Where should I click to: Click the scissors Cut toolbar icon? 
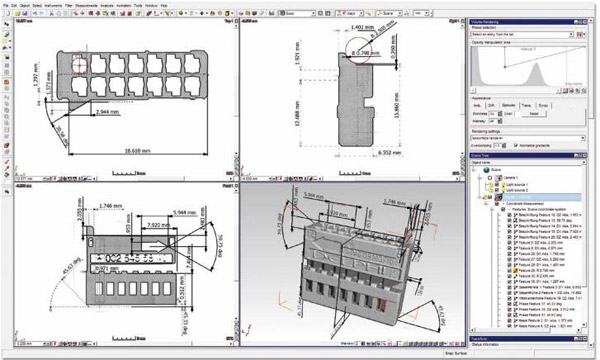pos(52,14)
